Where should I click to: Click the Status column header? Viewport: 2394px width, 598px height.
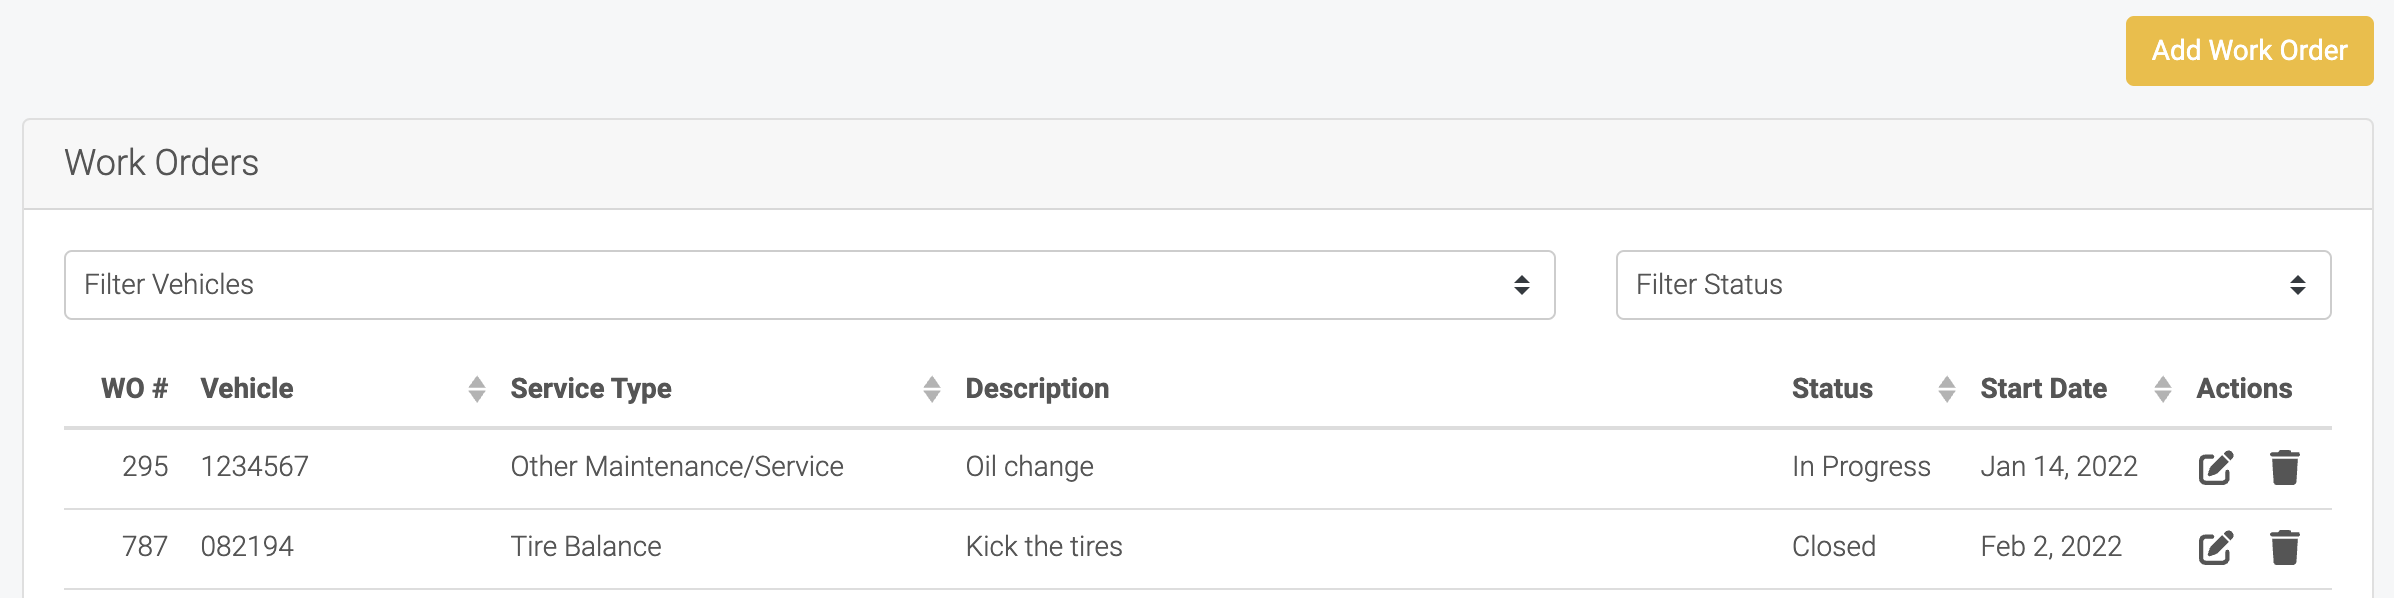click(1832, 389)
